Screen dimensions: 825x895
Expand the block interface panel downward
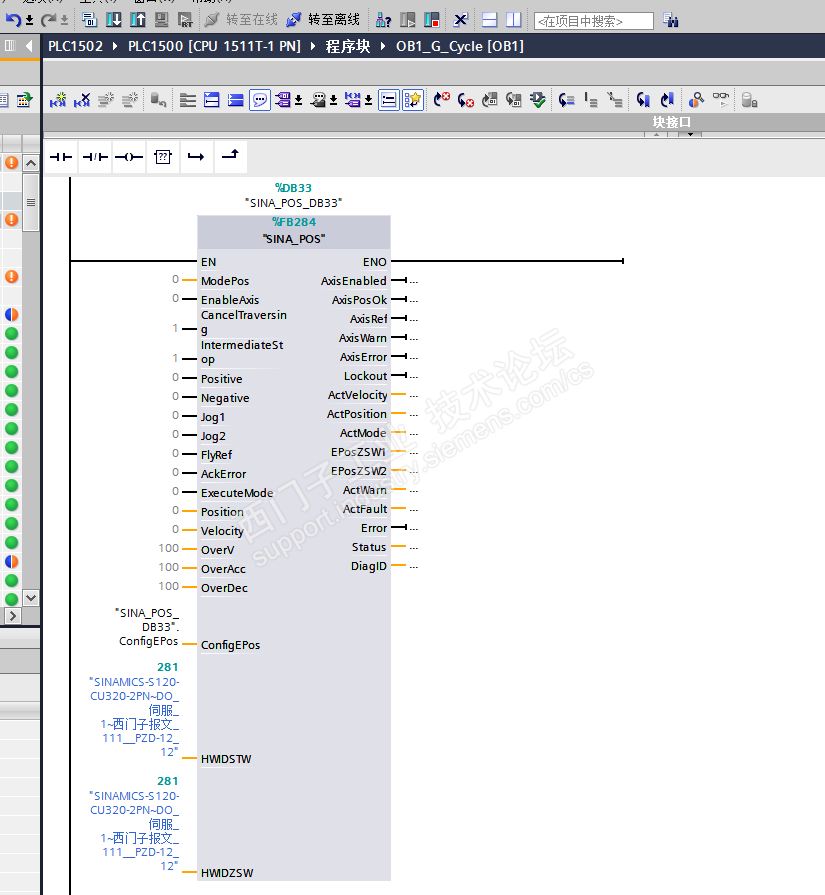click(689, 135)
